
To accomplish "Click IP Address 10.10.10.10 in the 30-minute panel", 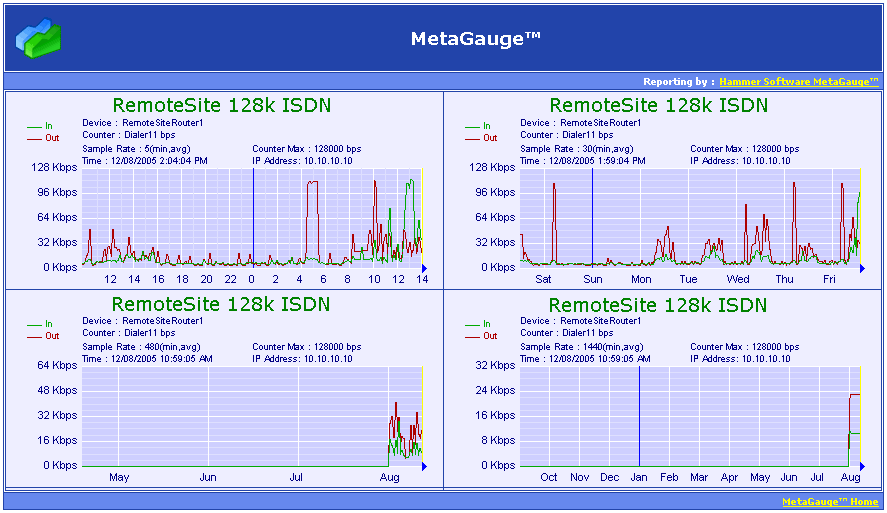I will point(740,161).
